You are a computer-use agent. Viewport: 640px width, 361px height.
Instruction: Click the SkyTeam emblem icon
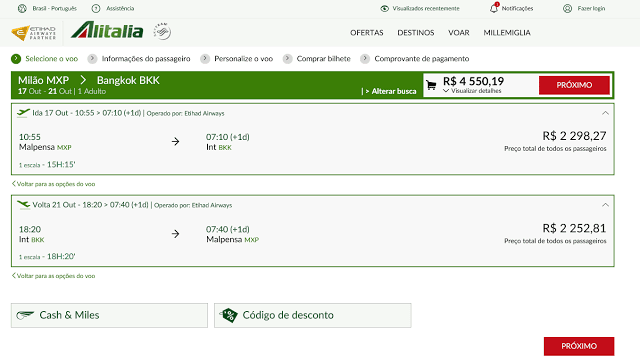[x=162, y=31]
